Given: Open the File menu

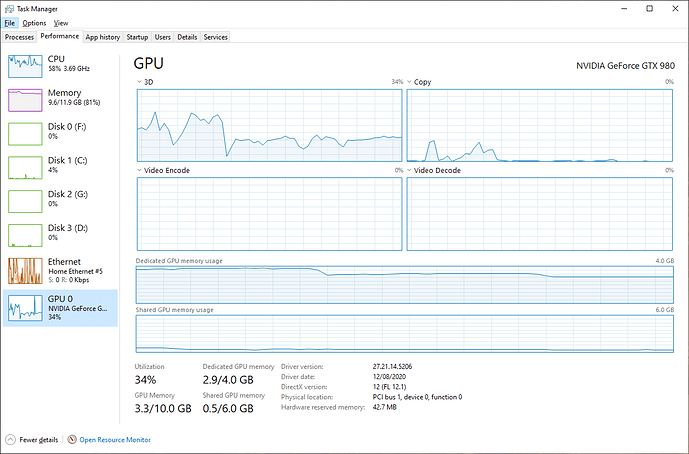Looking at the screenshot, I should [10, 23].
